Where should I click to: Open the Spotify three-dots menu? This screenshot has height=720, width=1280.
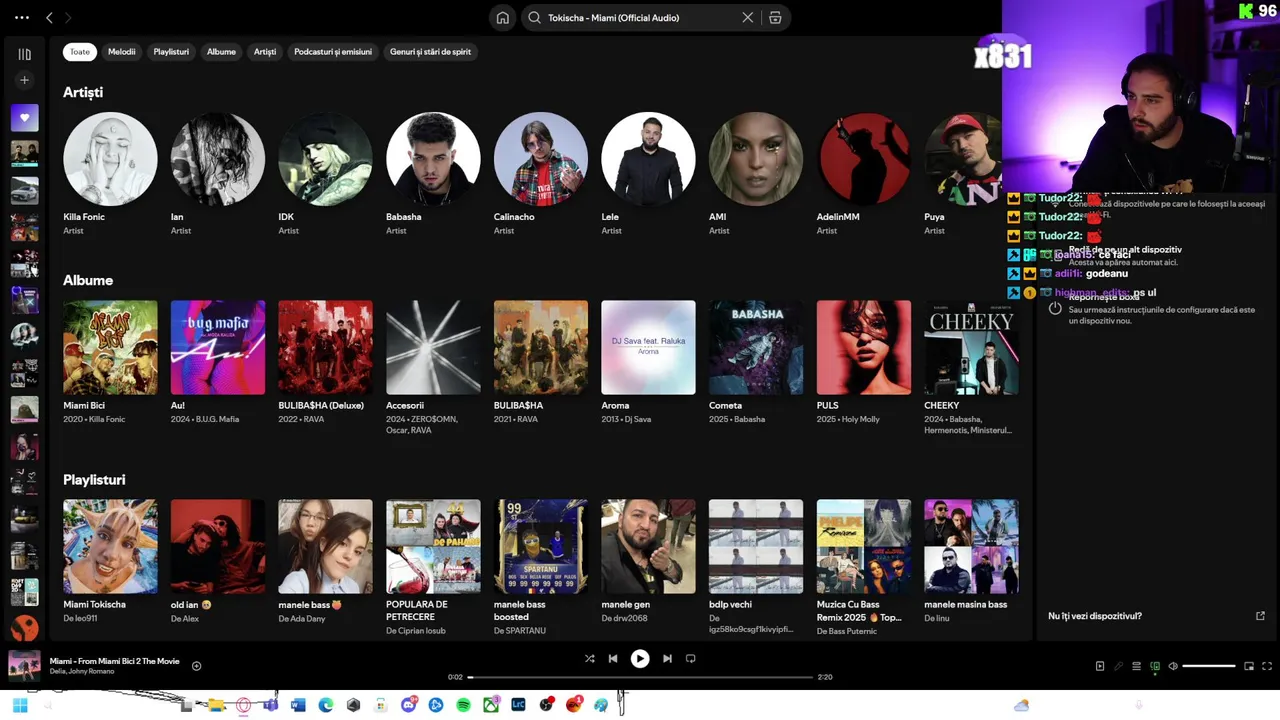coord(22,18)
